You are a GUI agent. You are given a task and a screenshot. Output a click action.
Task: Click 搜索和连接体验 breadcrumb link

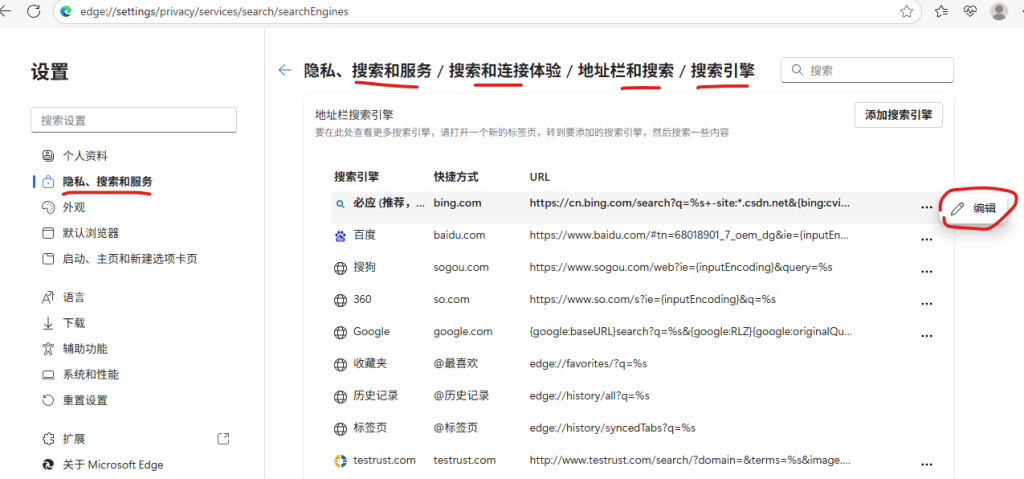[505, 71]
